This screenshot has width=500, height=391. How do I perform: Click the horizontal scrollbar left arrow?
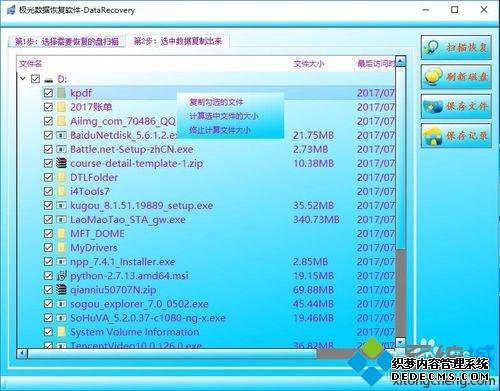22,353
